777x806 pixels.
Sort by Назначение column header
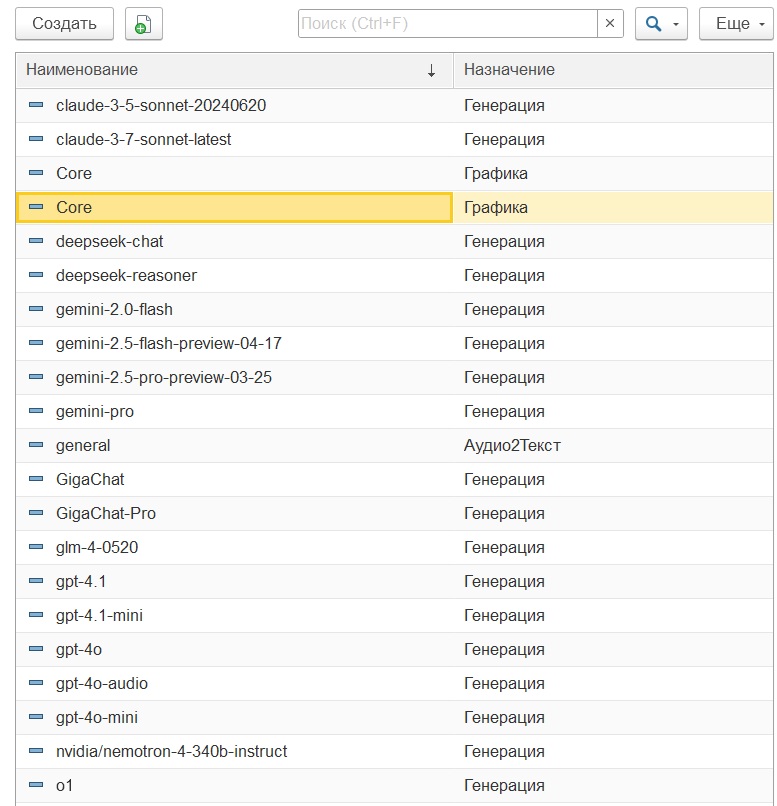tap(613, 70)
